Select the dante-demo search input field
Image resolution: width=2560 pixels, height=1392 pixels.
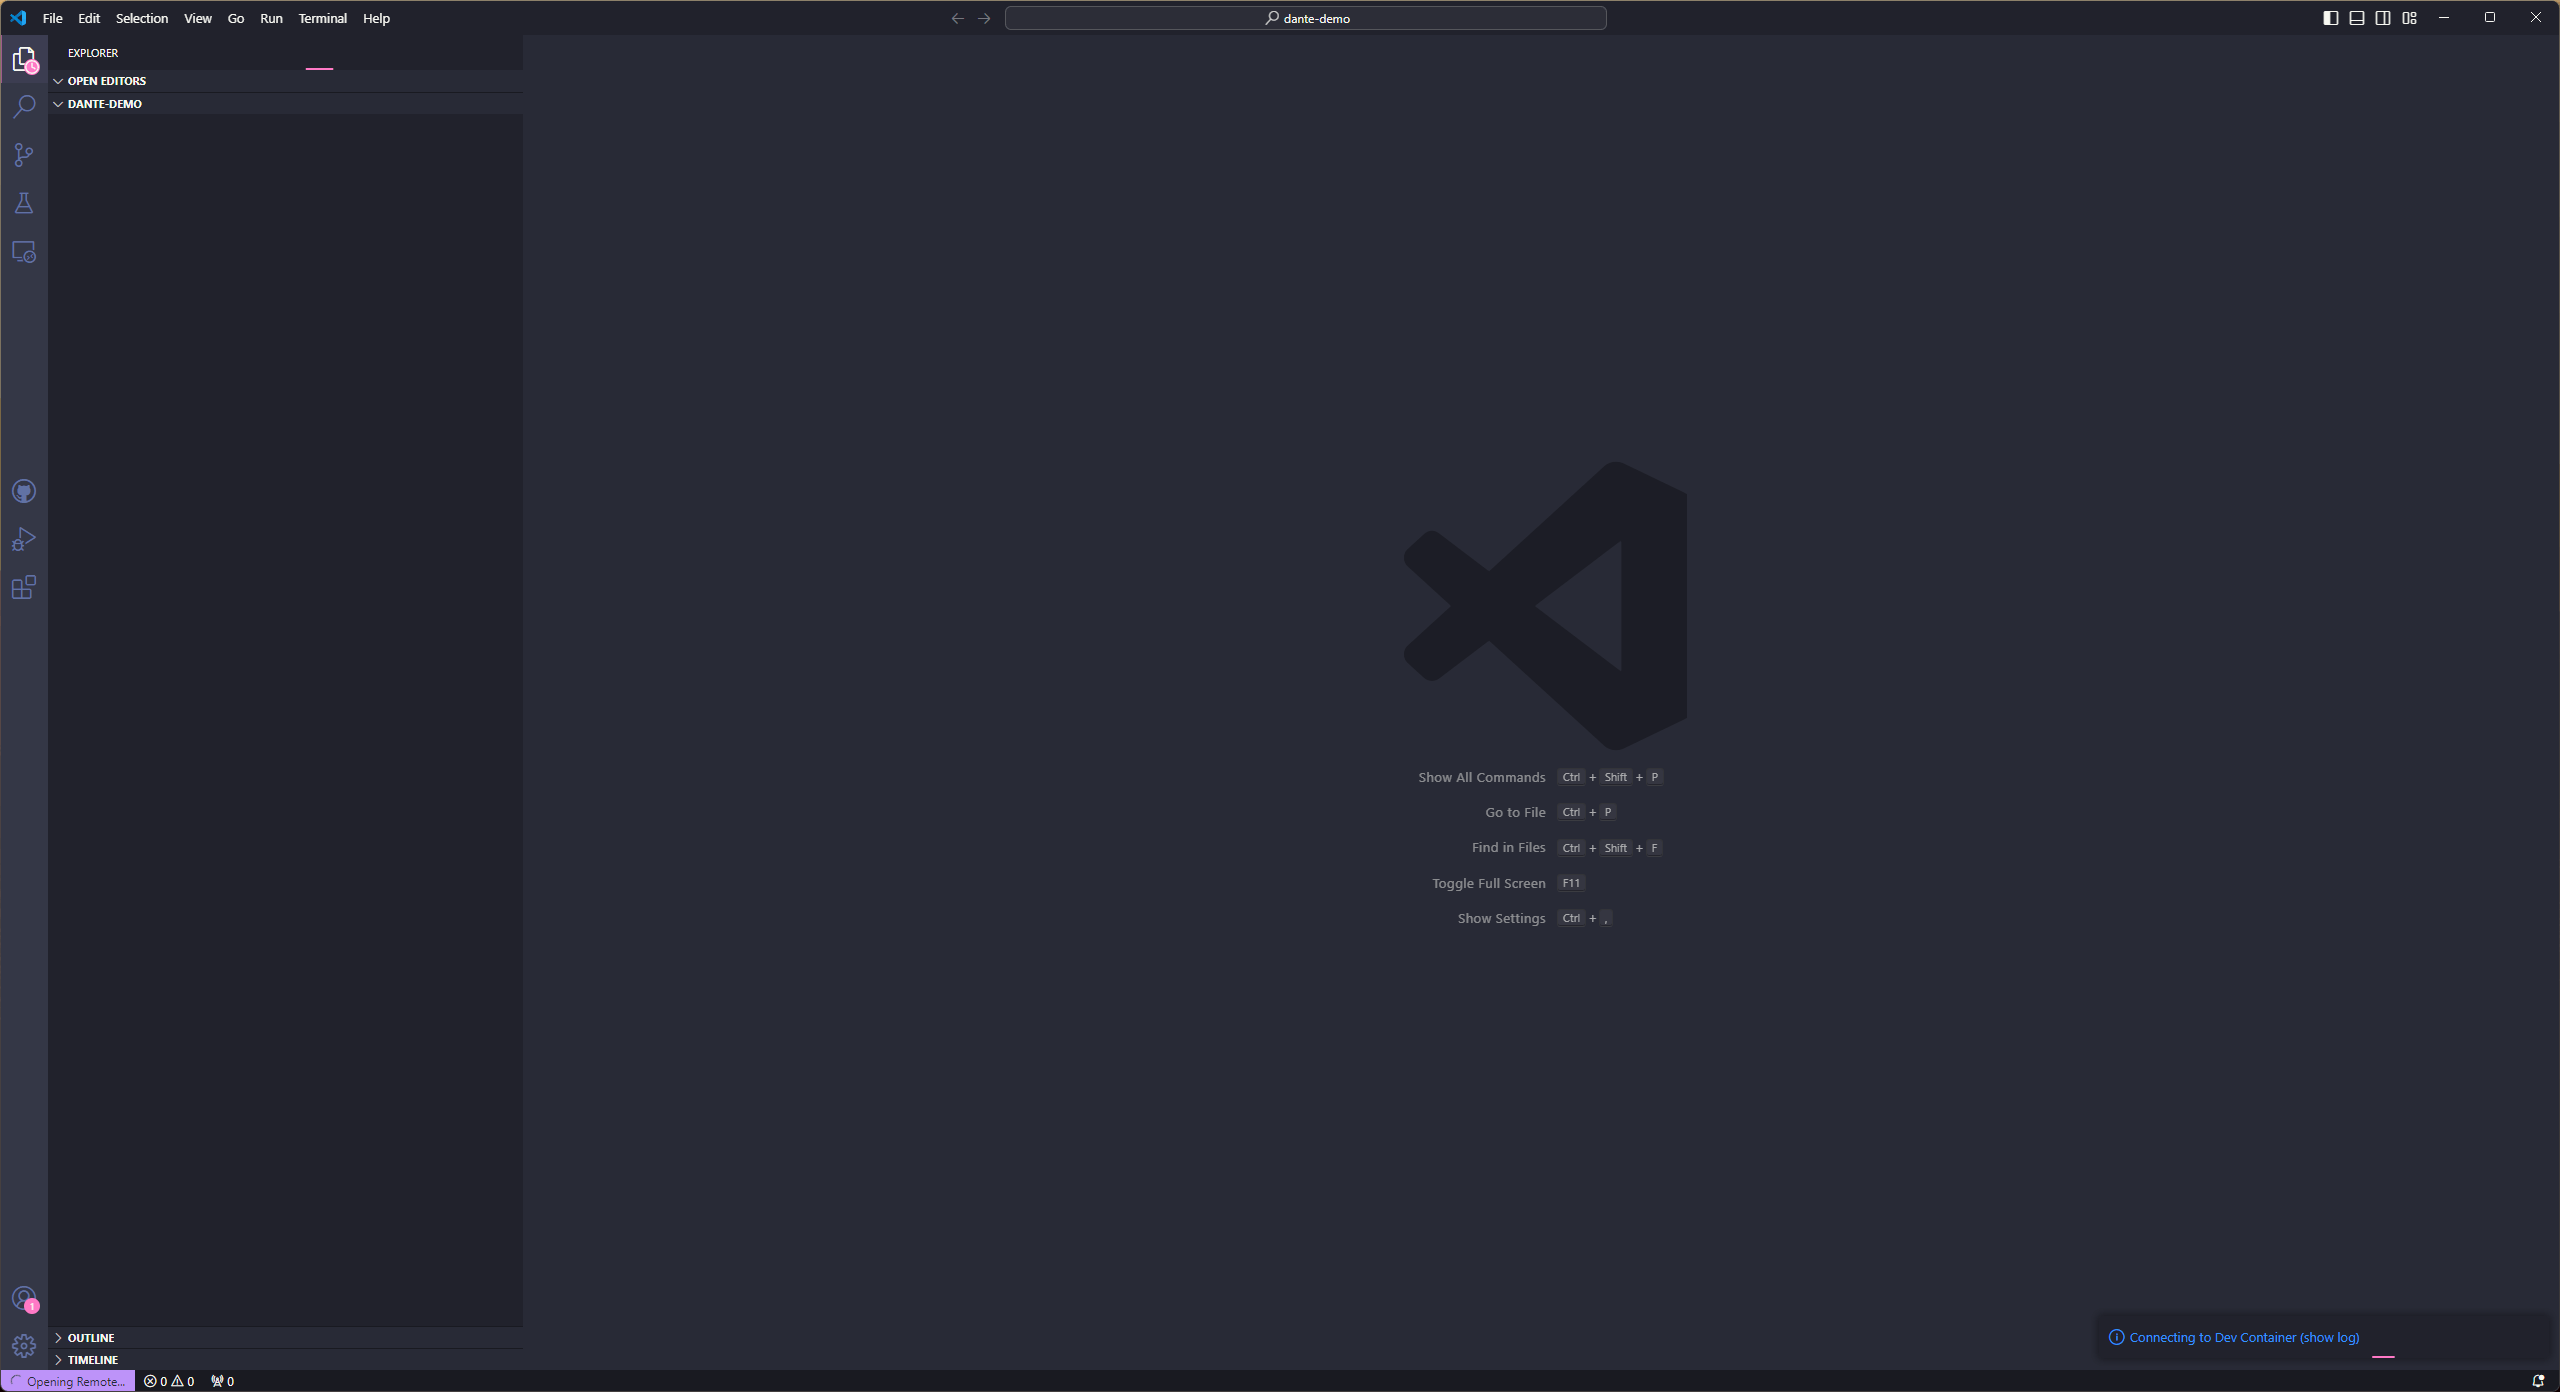tap(1307, 17)
